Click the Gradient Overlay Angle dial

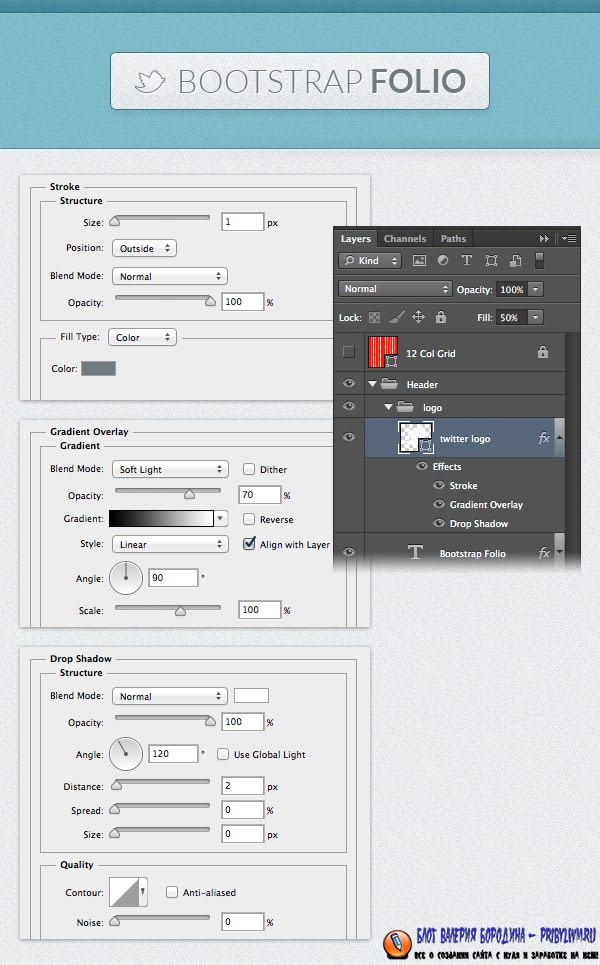click(x=126, y=578)
